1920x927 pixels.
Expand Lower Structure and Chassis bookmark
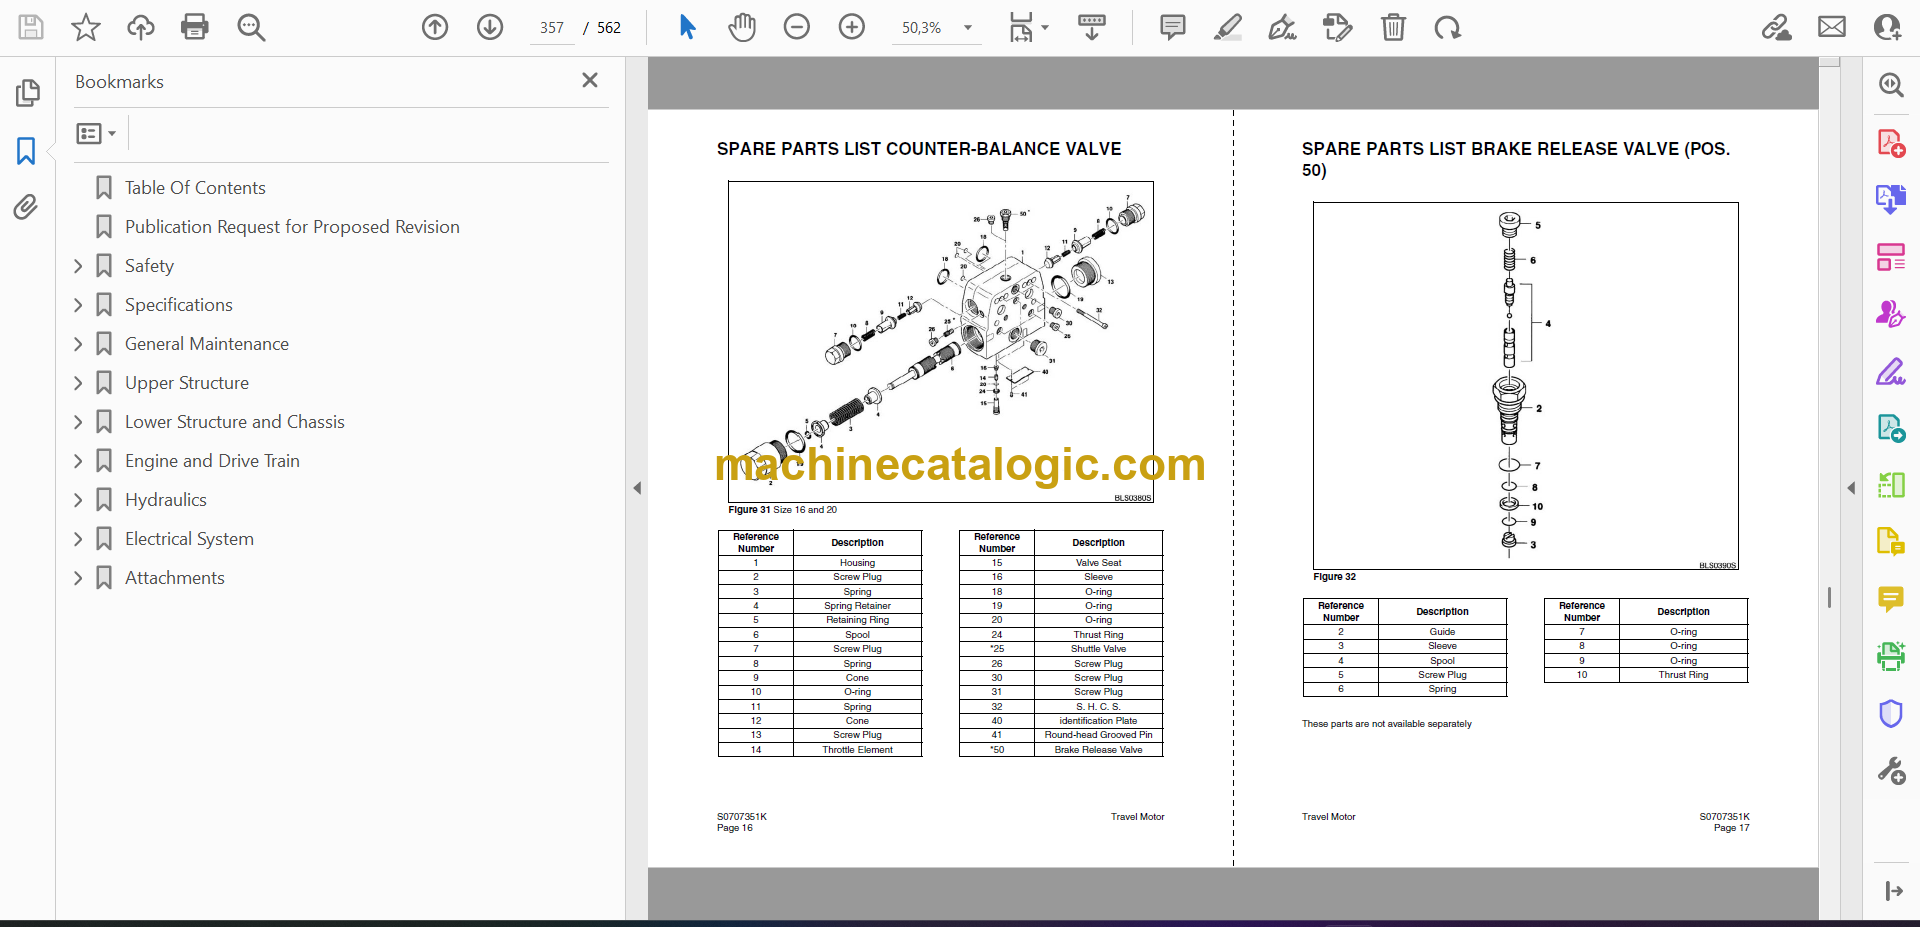(78, 422)
